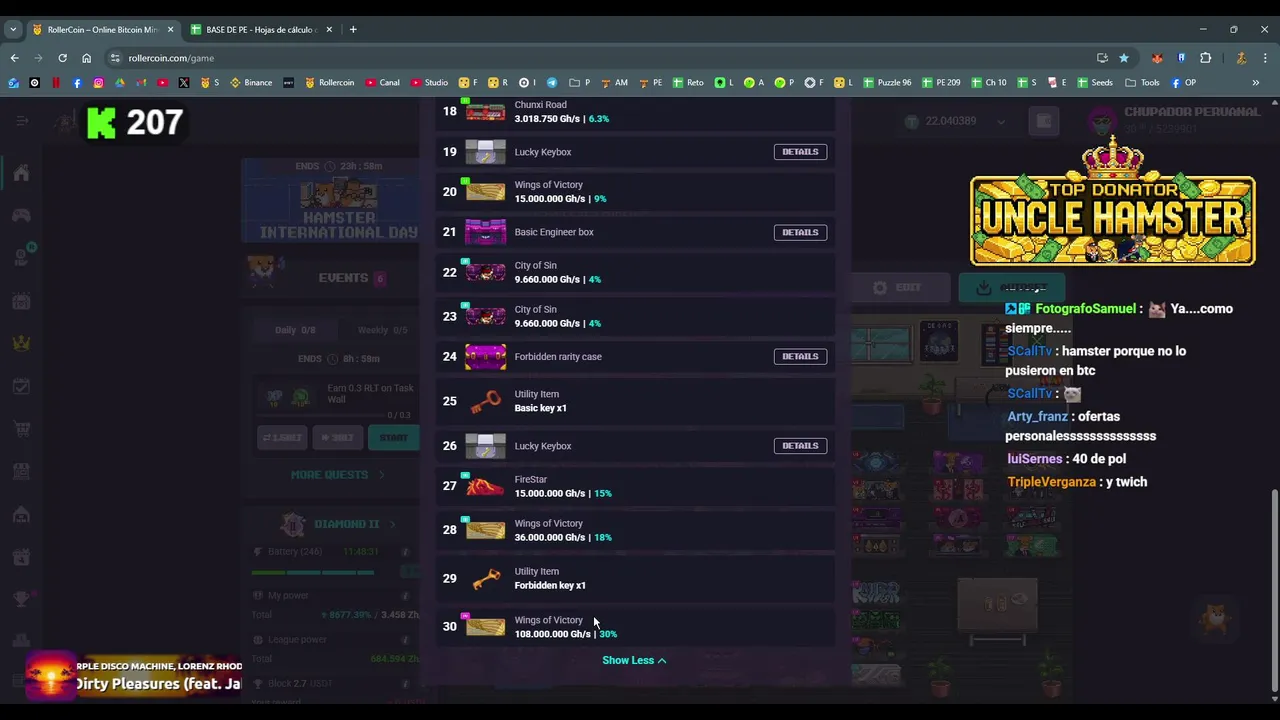This screenshot has height=720, width=1280.
Task: Open the Facebook bookmark icon
Action: (x=77, y=83)
